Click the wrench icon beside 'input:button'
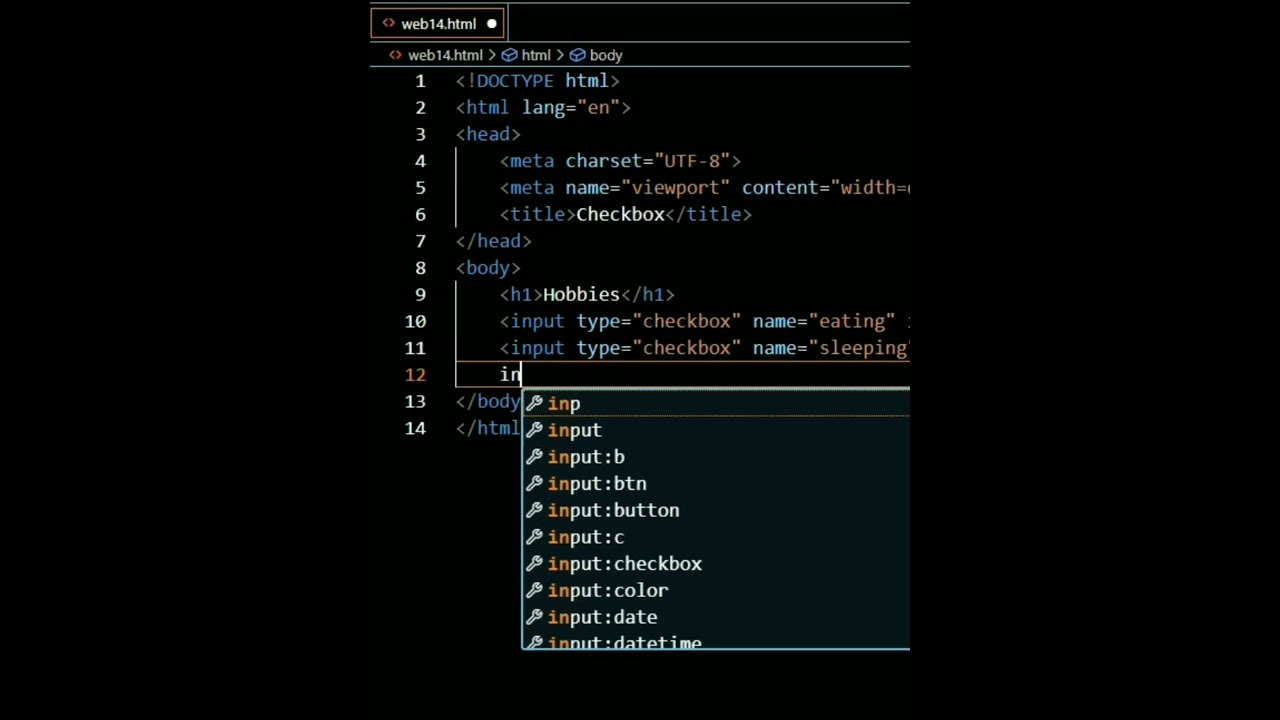 coord(534,510)
